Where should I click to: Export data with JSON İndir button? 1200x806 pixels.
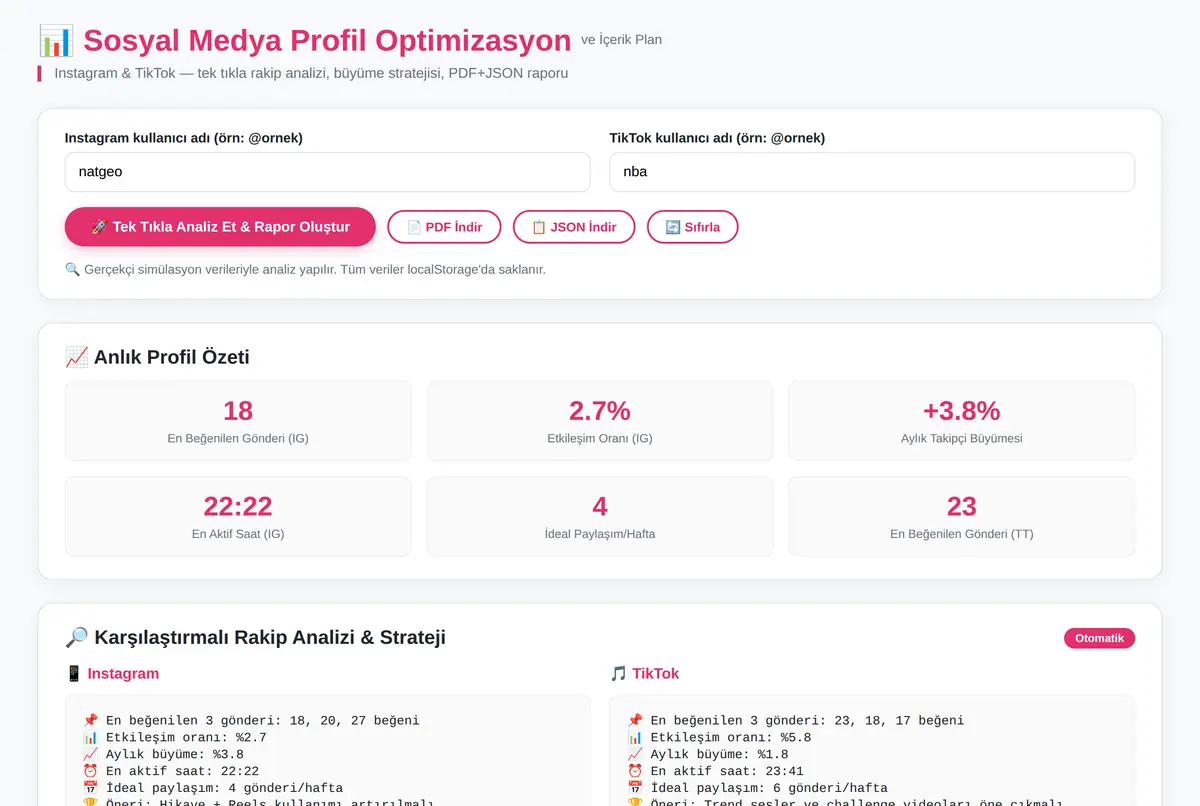coord(574,227)
